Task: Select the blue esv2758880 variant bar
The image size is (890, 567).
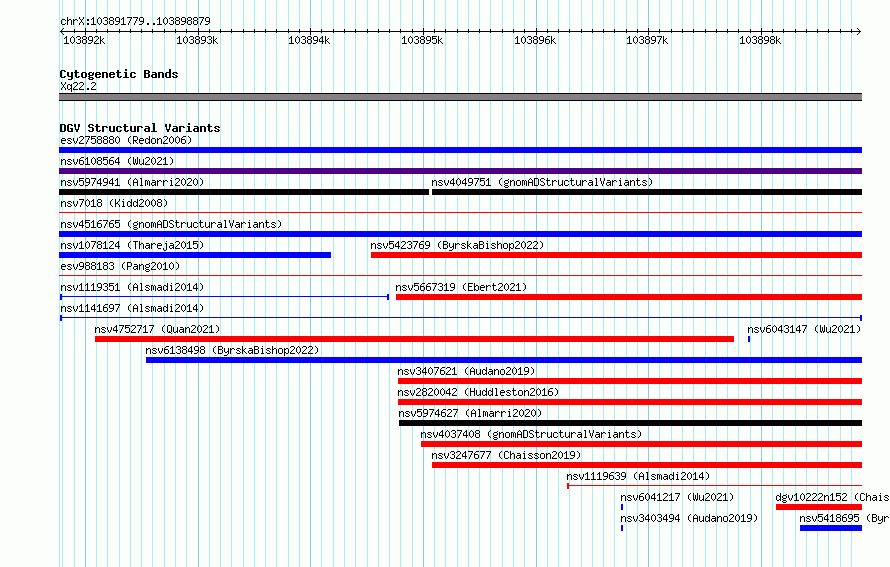Action: tap(460, 150)
